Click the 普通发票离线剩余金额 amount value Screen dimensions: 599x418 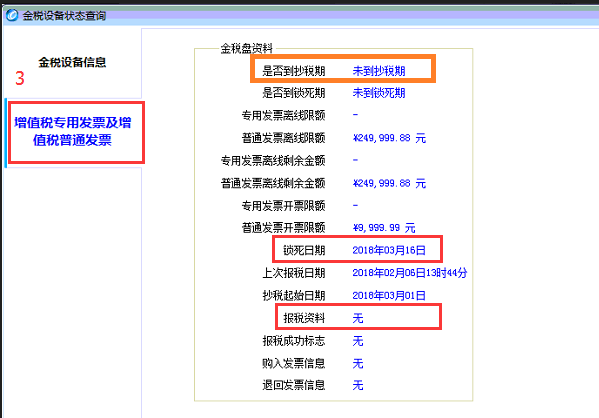389,183
